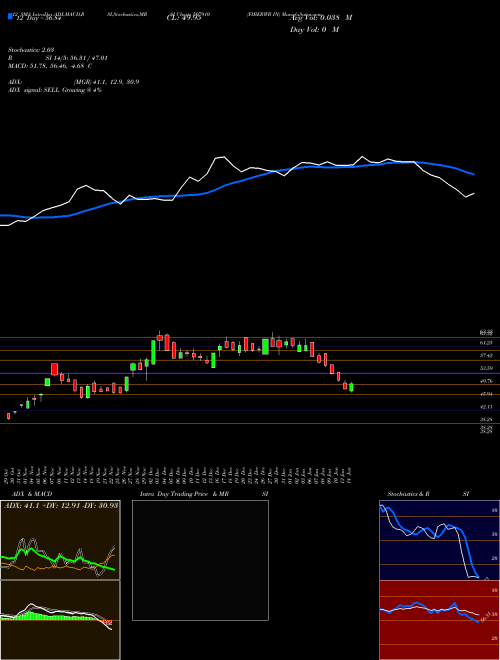Image resolution: width=500 pixels, height=660 pixels.
Task: Open the red RSI chart panel
Action: (x=439, y=620)
